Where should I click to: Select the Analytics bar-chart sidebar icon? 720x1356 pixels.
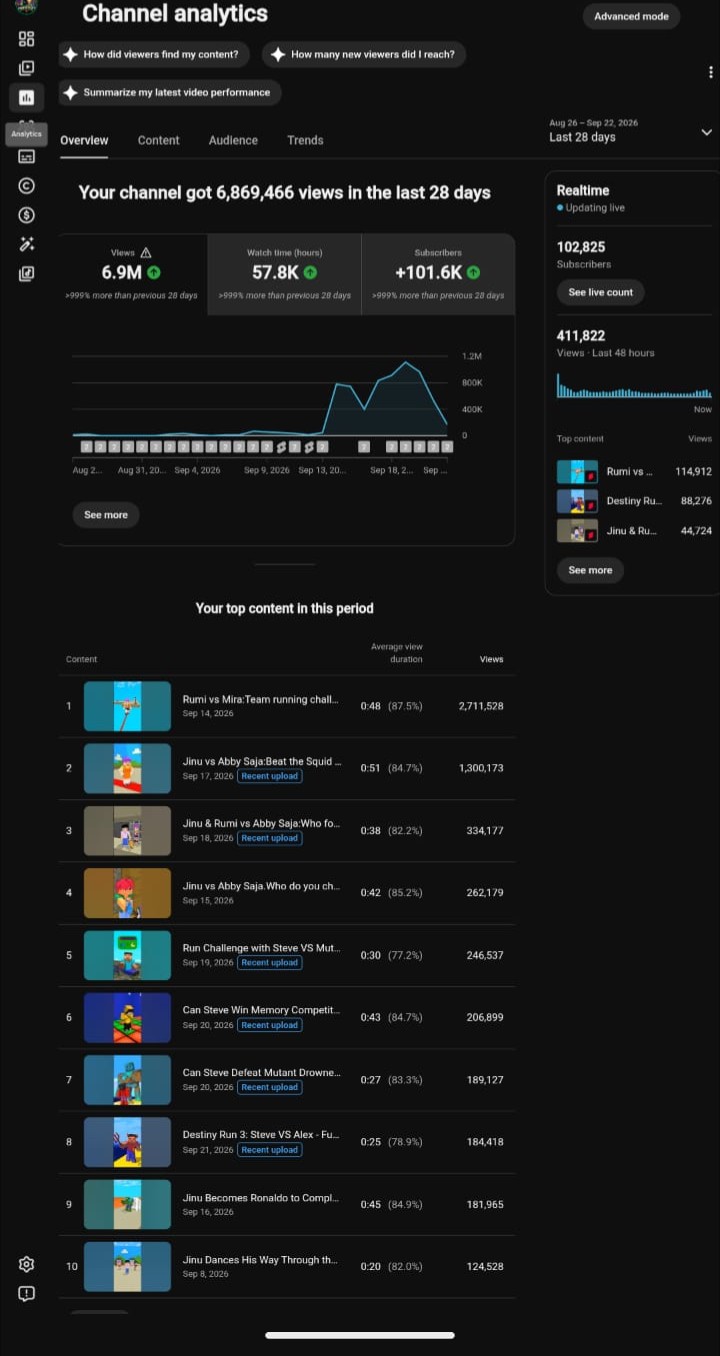(26, 97)
